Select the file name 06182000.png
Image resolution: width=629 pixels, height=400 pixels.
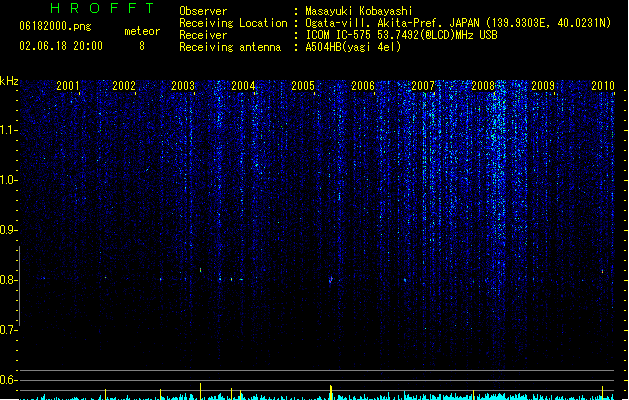coord(55,26)
